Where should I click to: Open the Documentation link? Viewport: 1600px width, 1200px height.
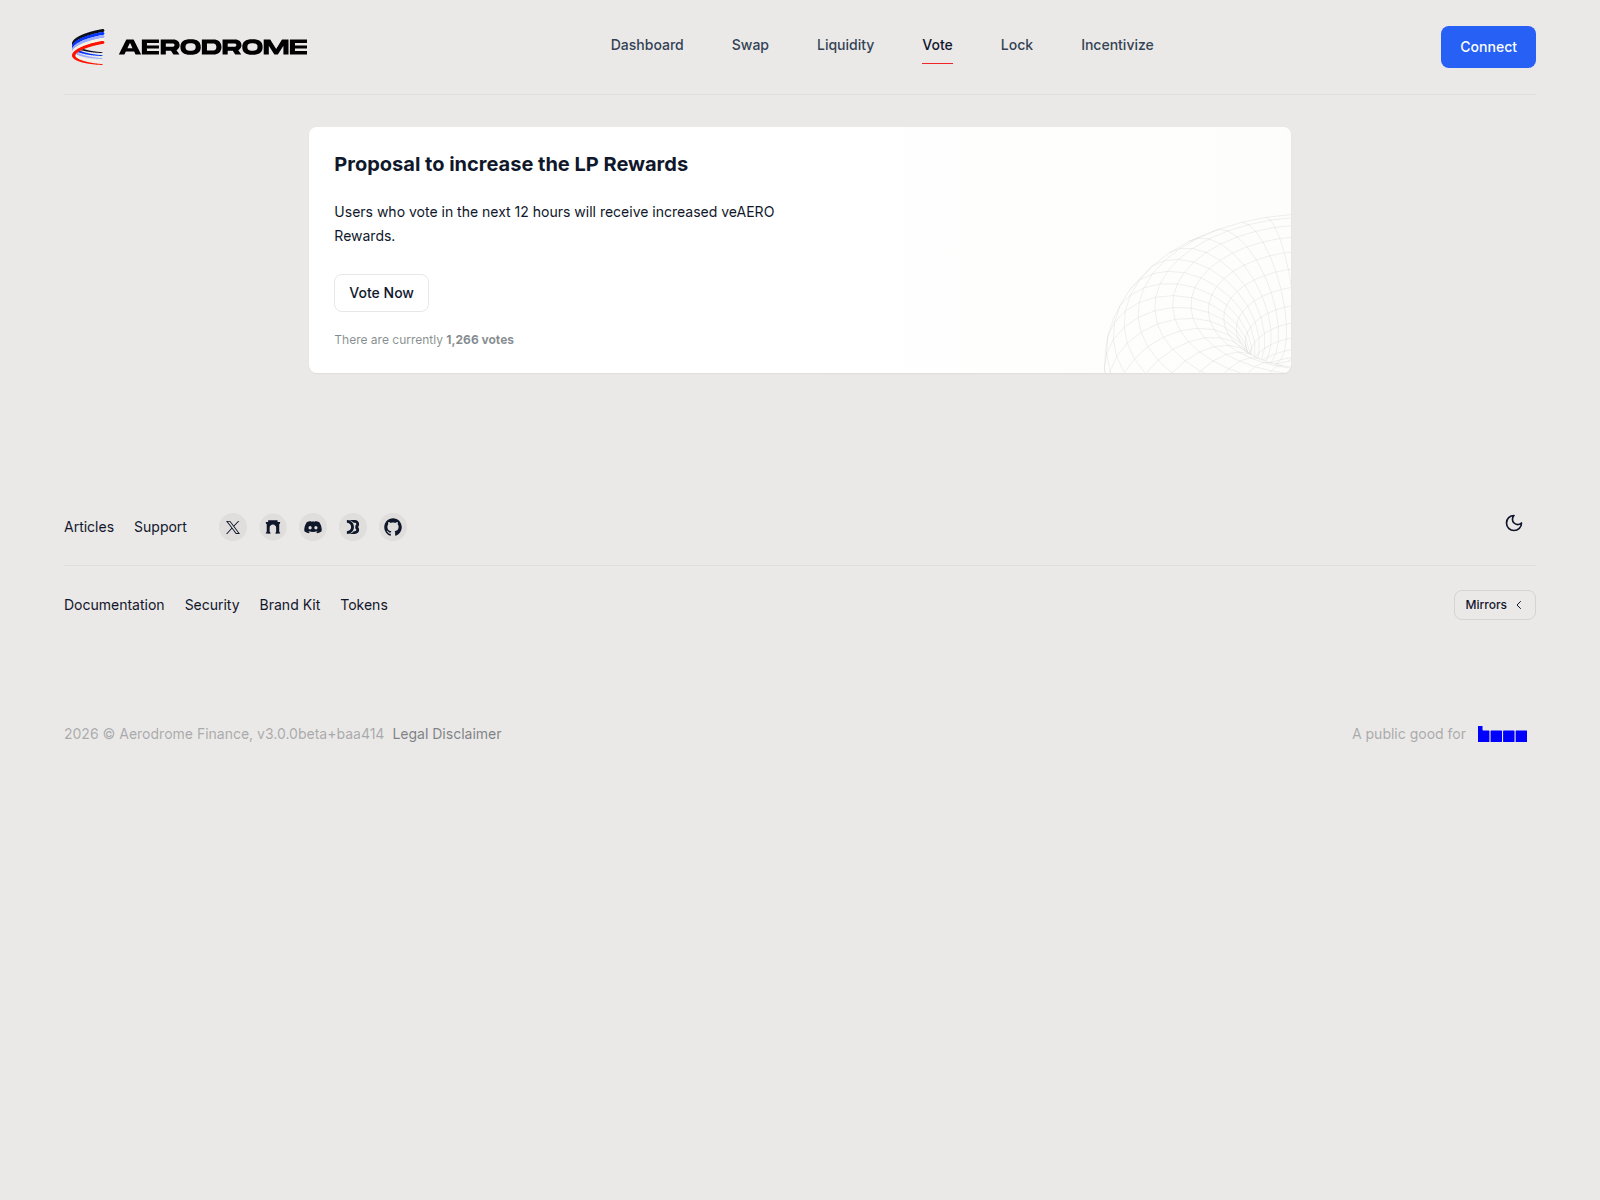tap(114, 605)
